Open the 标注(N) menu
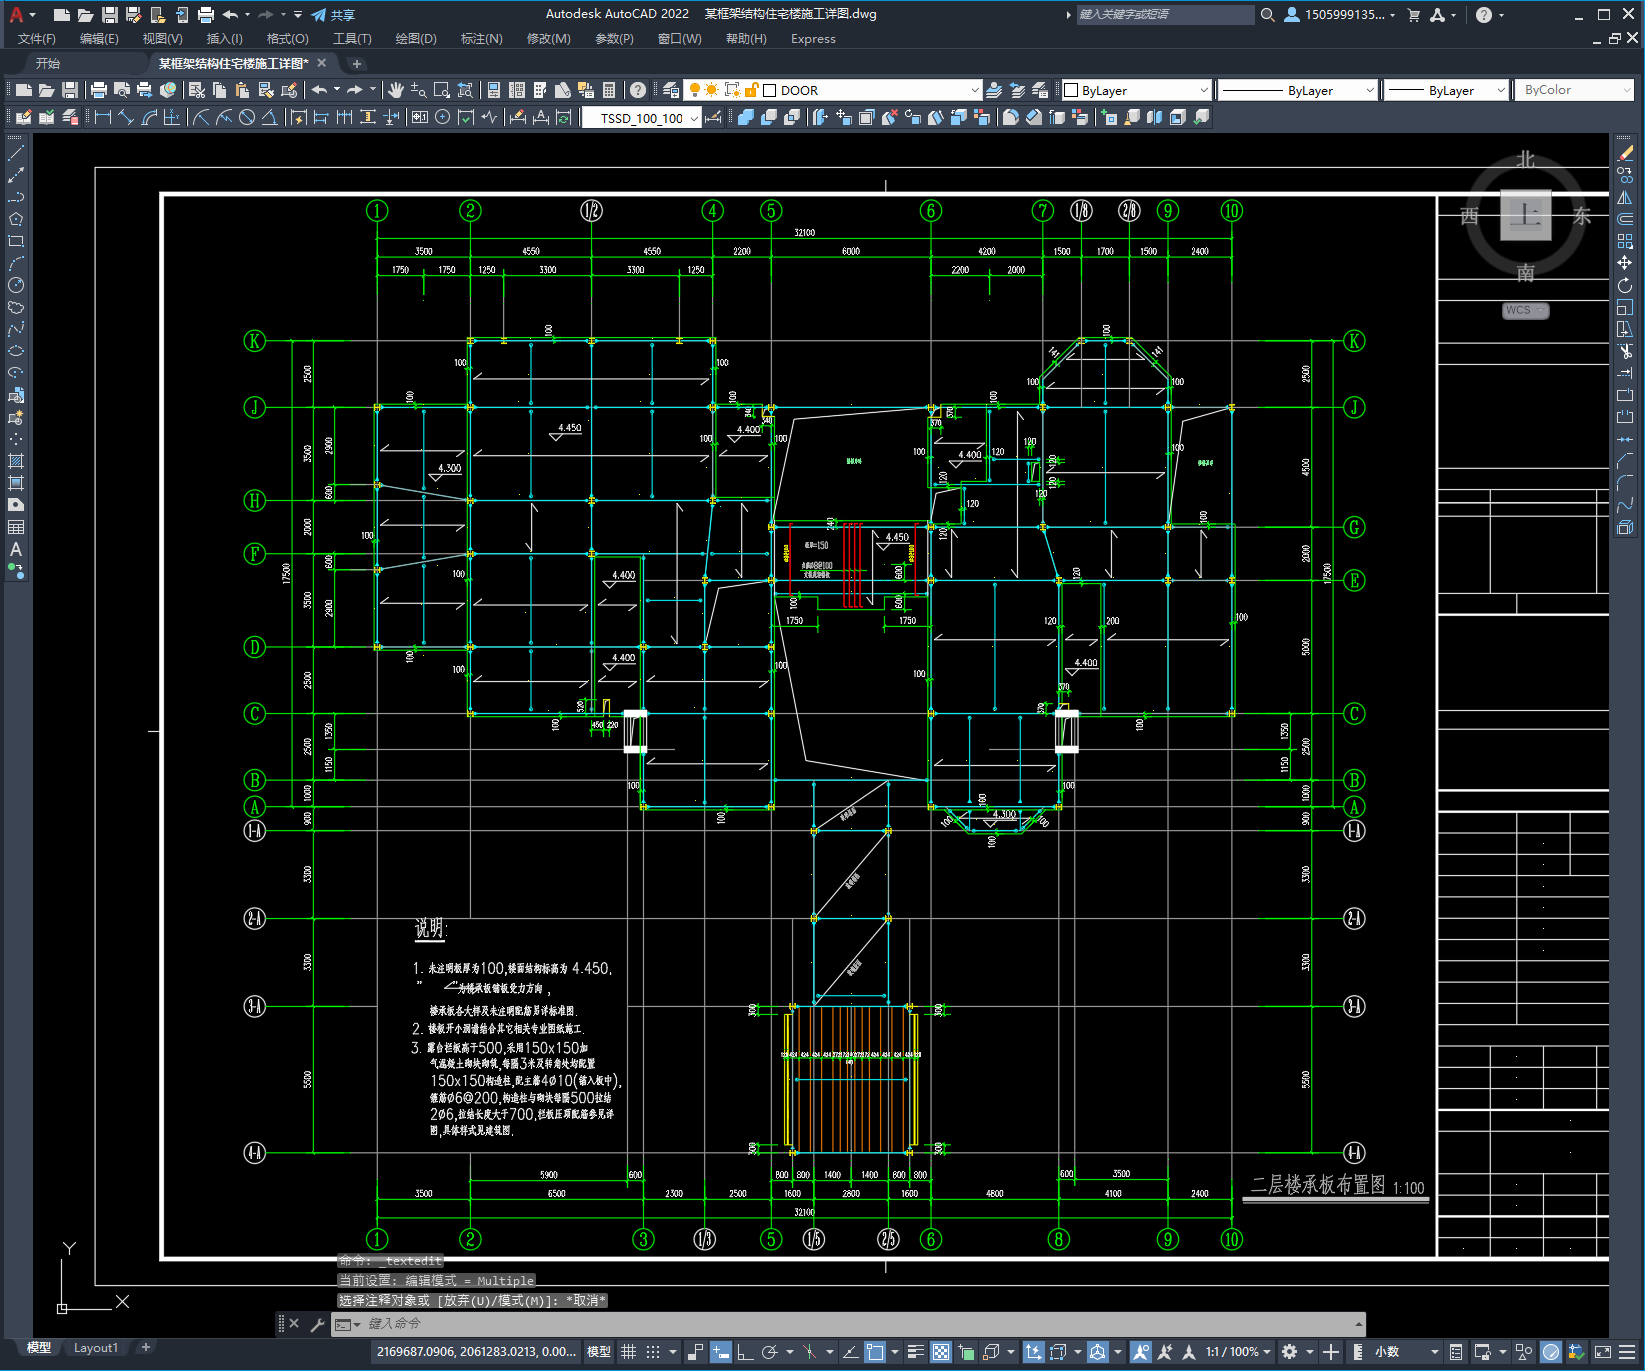Viewport: 1645px width, 1371px height. click(x=481, y=39)
